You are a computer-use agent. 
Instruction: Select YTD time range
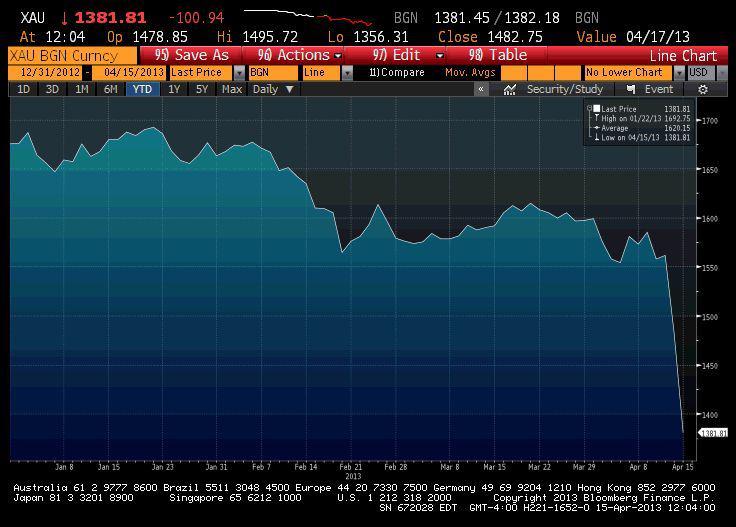click(x=142, y=89)
